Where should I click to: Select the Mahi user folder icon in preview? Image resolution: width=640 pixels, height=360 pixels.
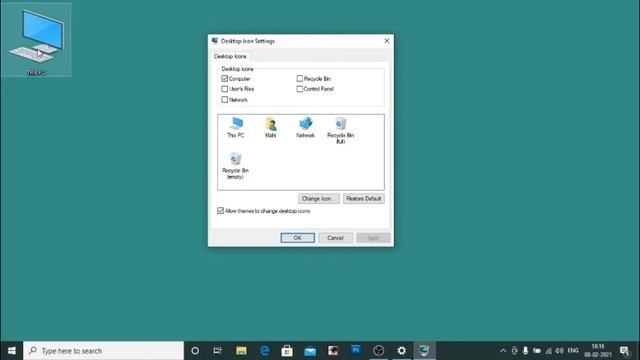[x=271, y=127]
